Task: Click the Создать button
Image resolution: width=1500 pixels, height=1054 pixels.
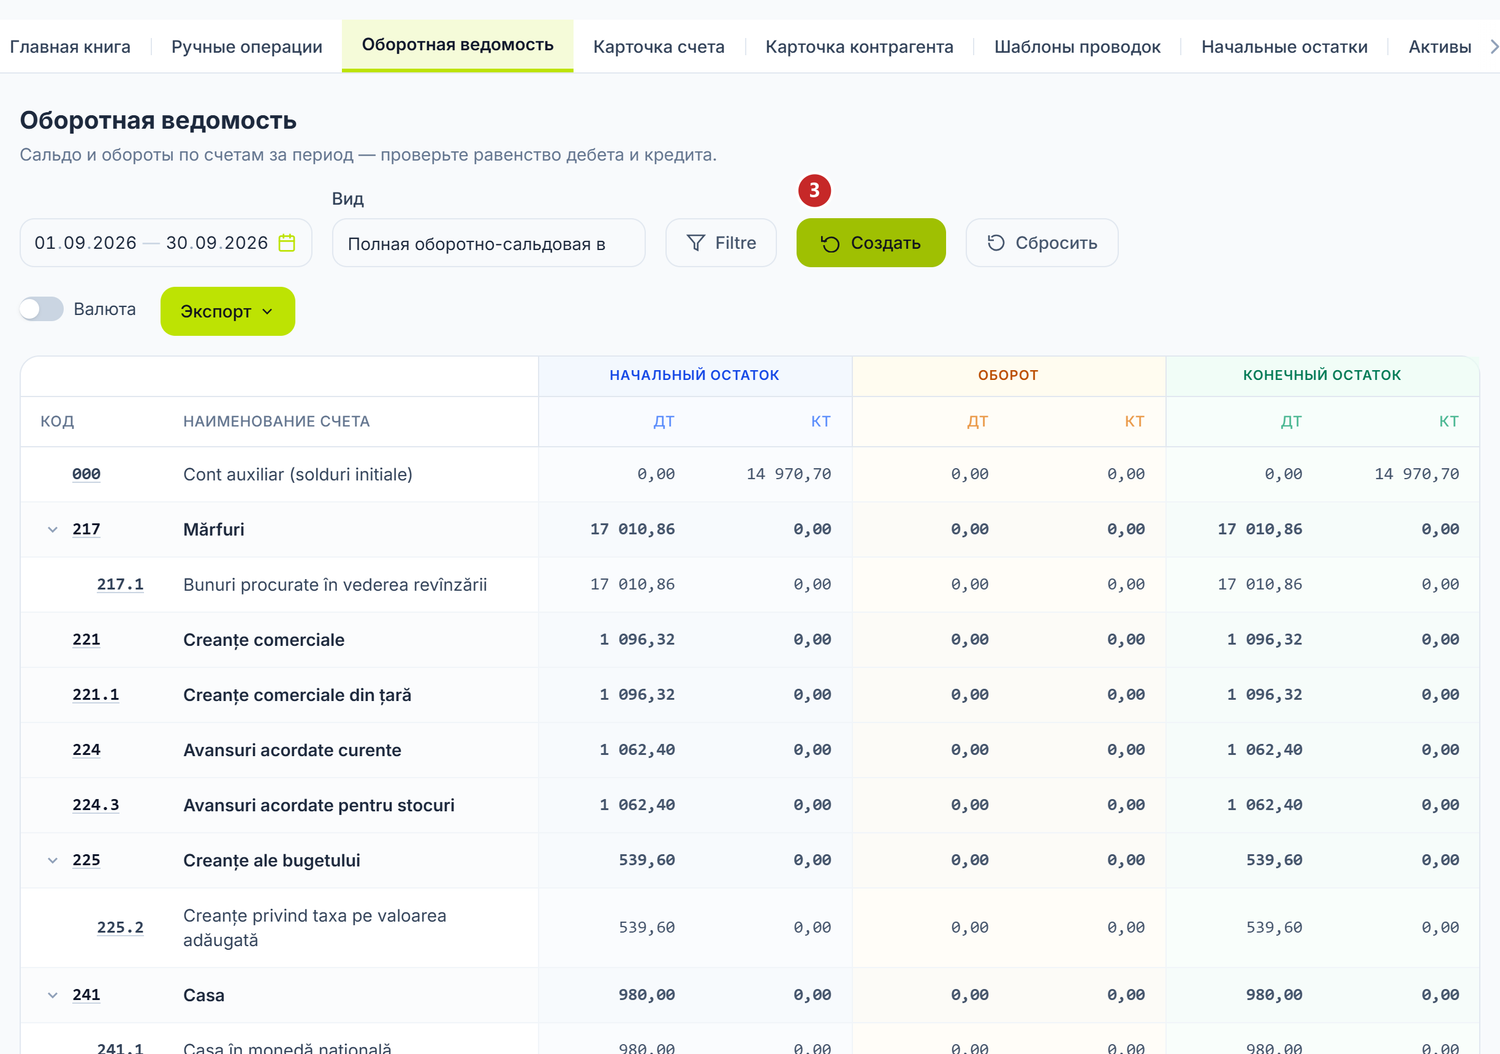Action: (871, 243)
